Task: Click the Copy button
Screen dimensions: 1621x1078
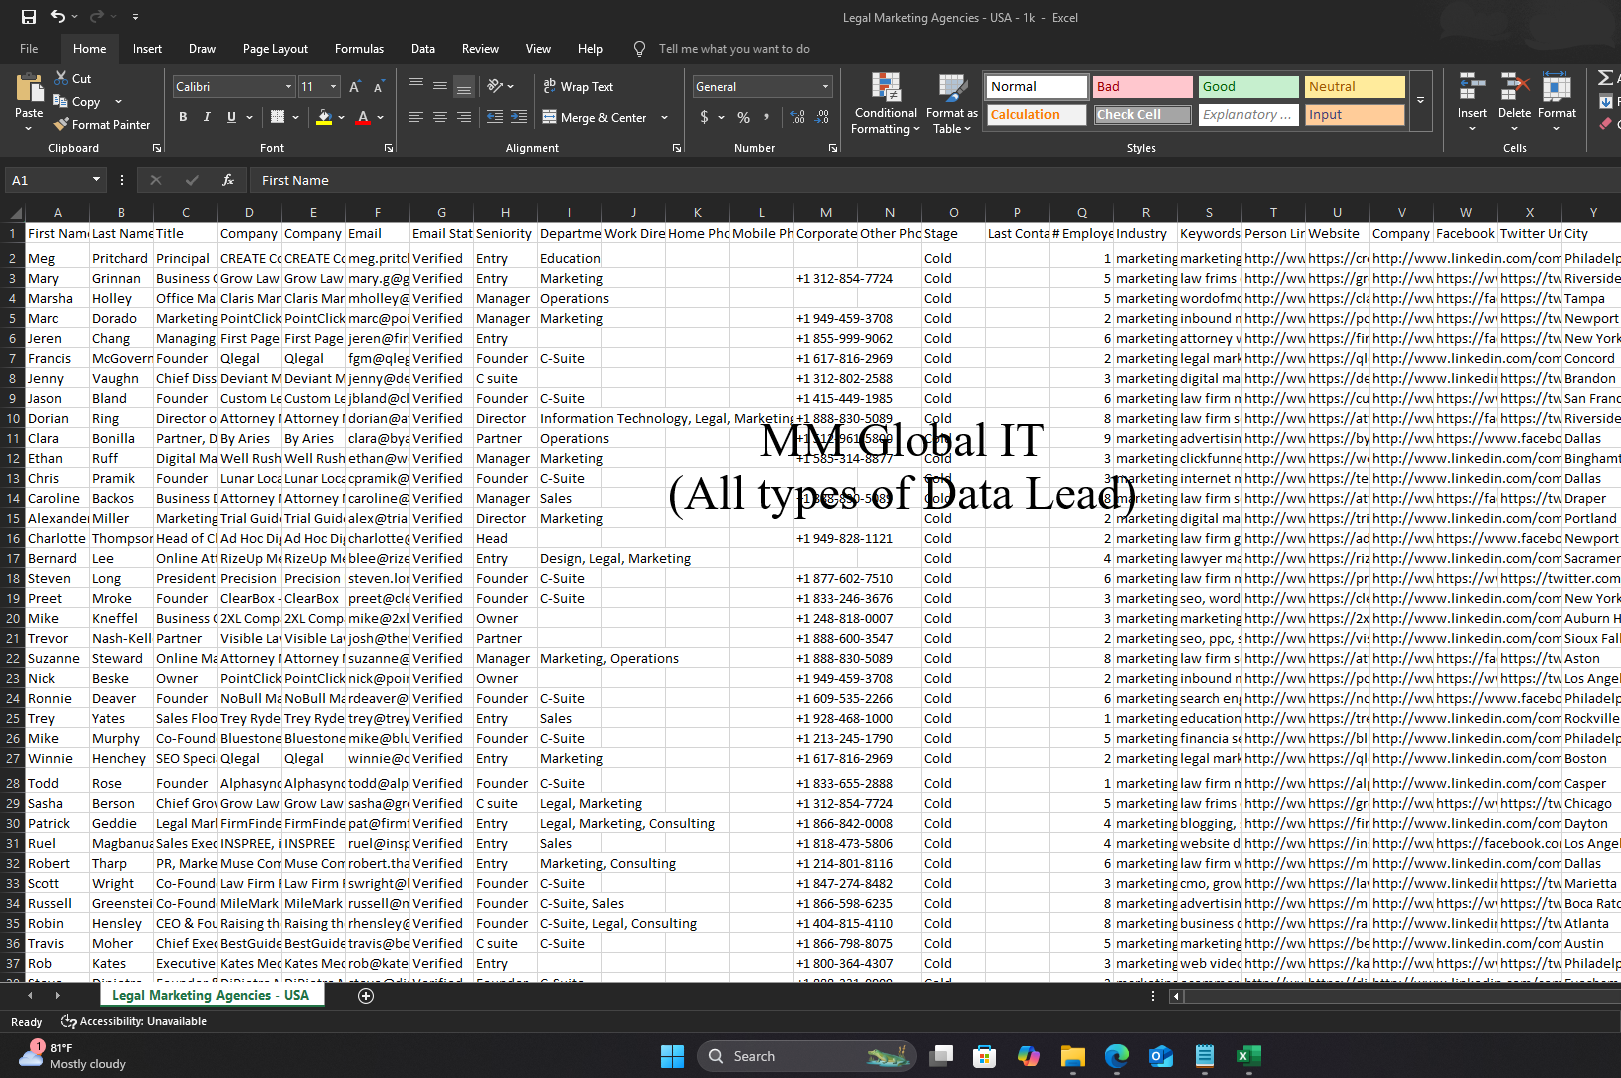Action: [77, 102]
